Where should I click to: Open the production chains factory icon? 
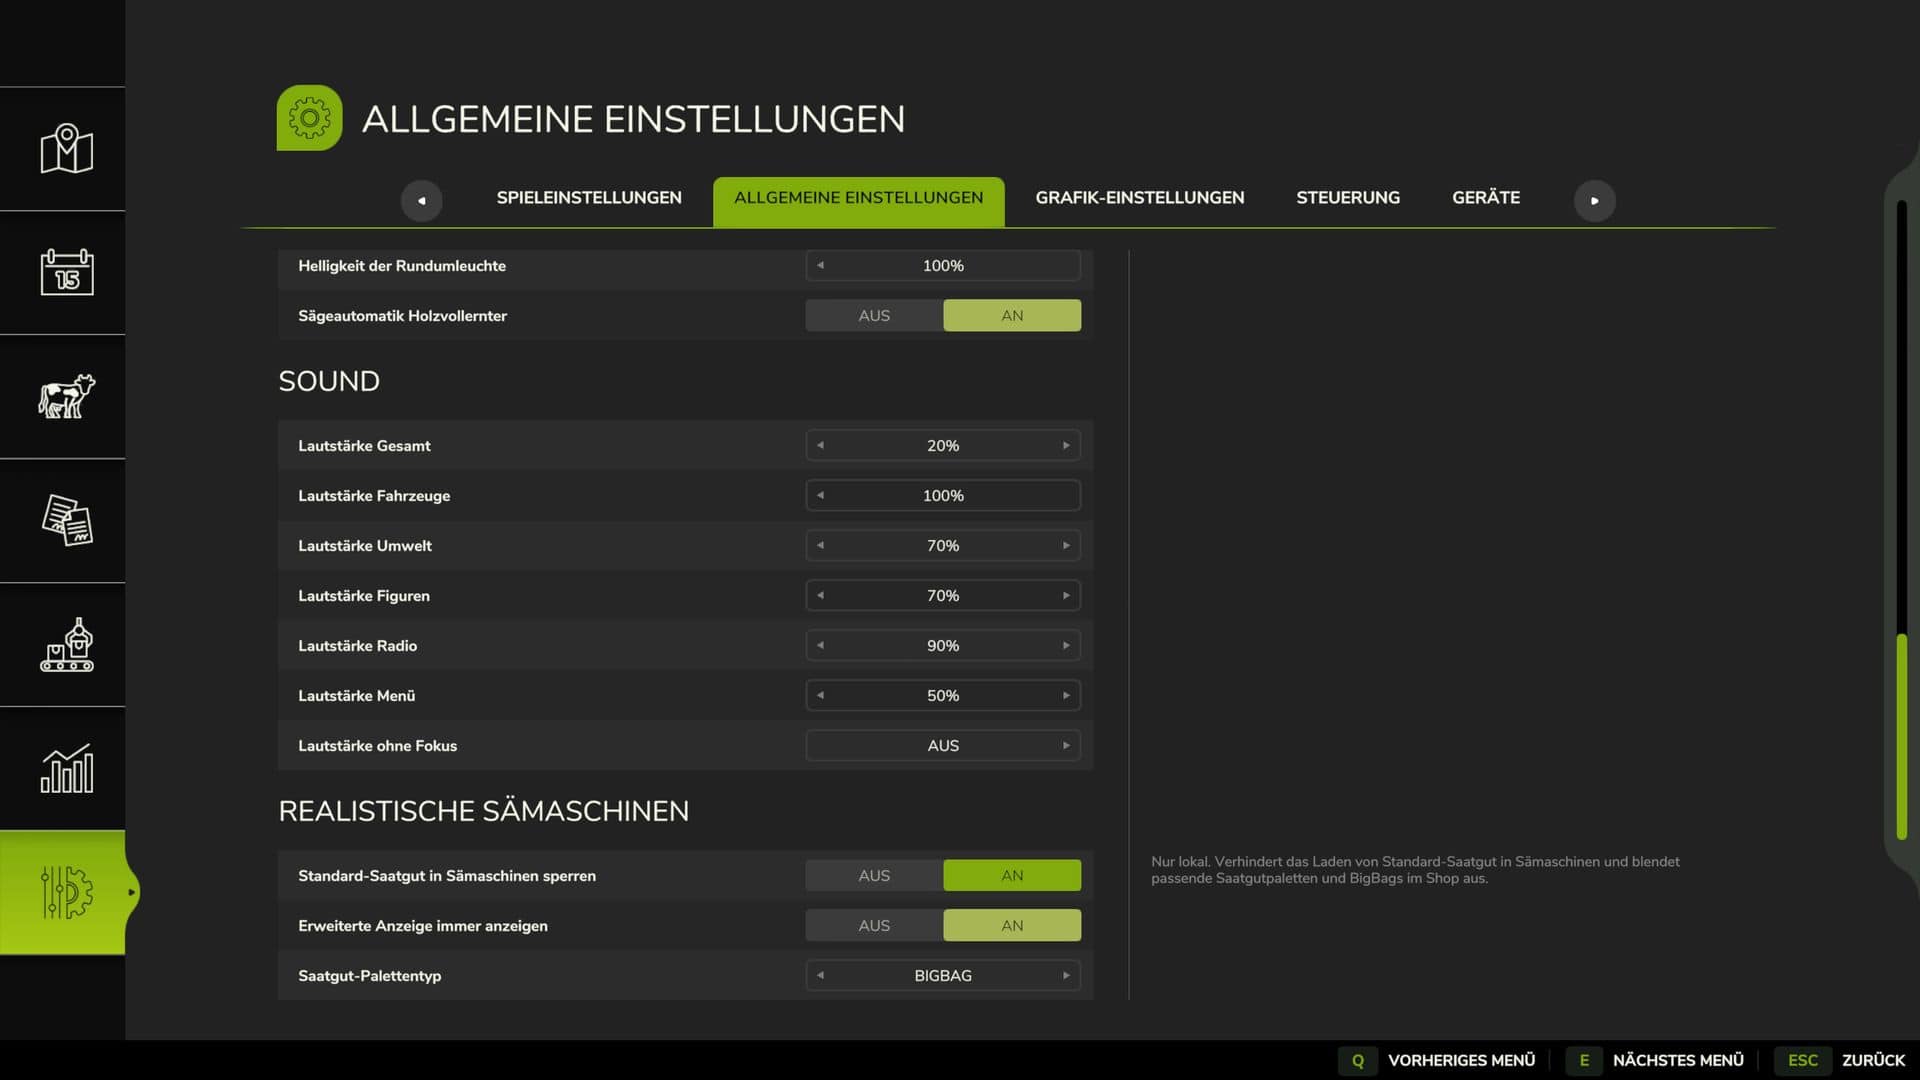click(66, 645)
